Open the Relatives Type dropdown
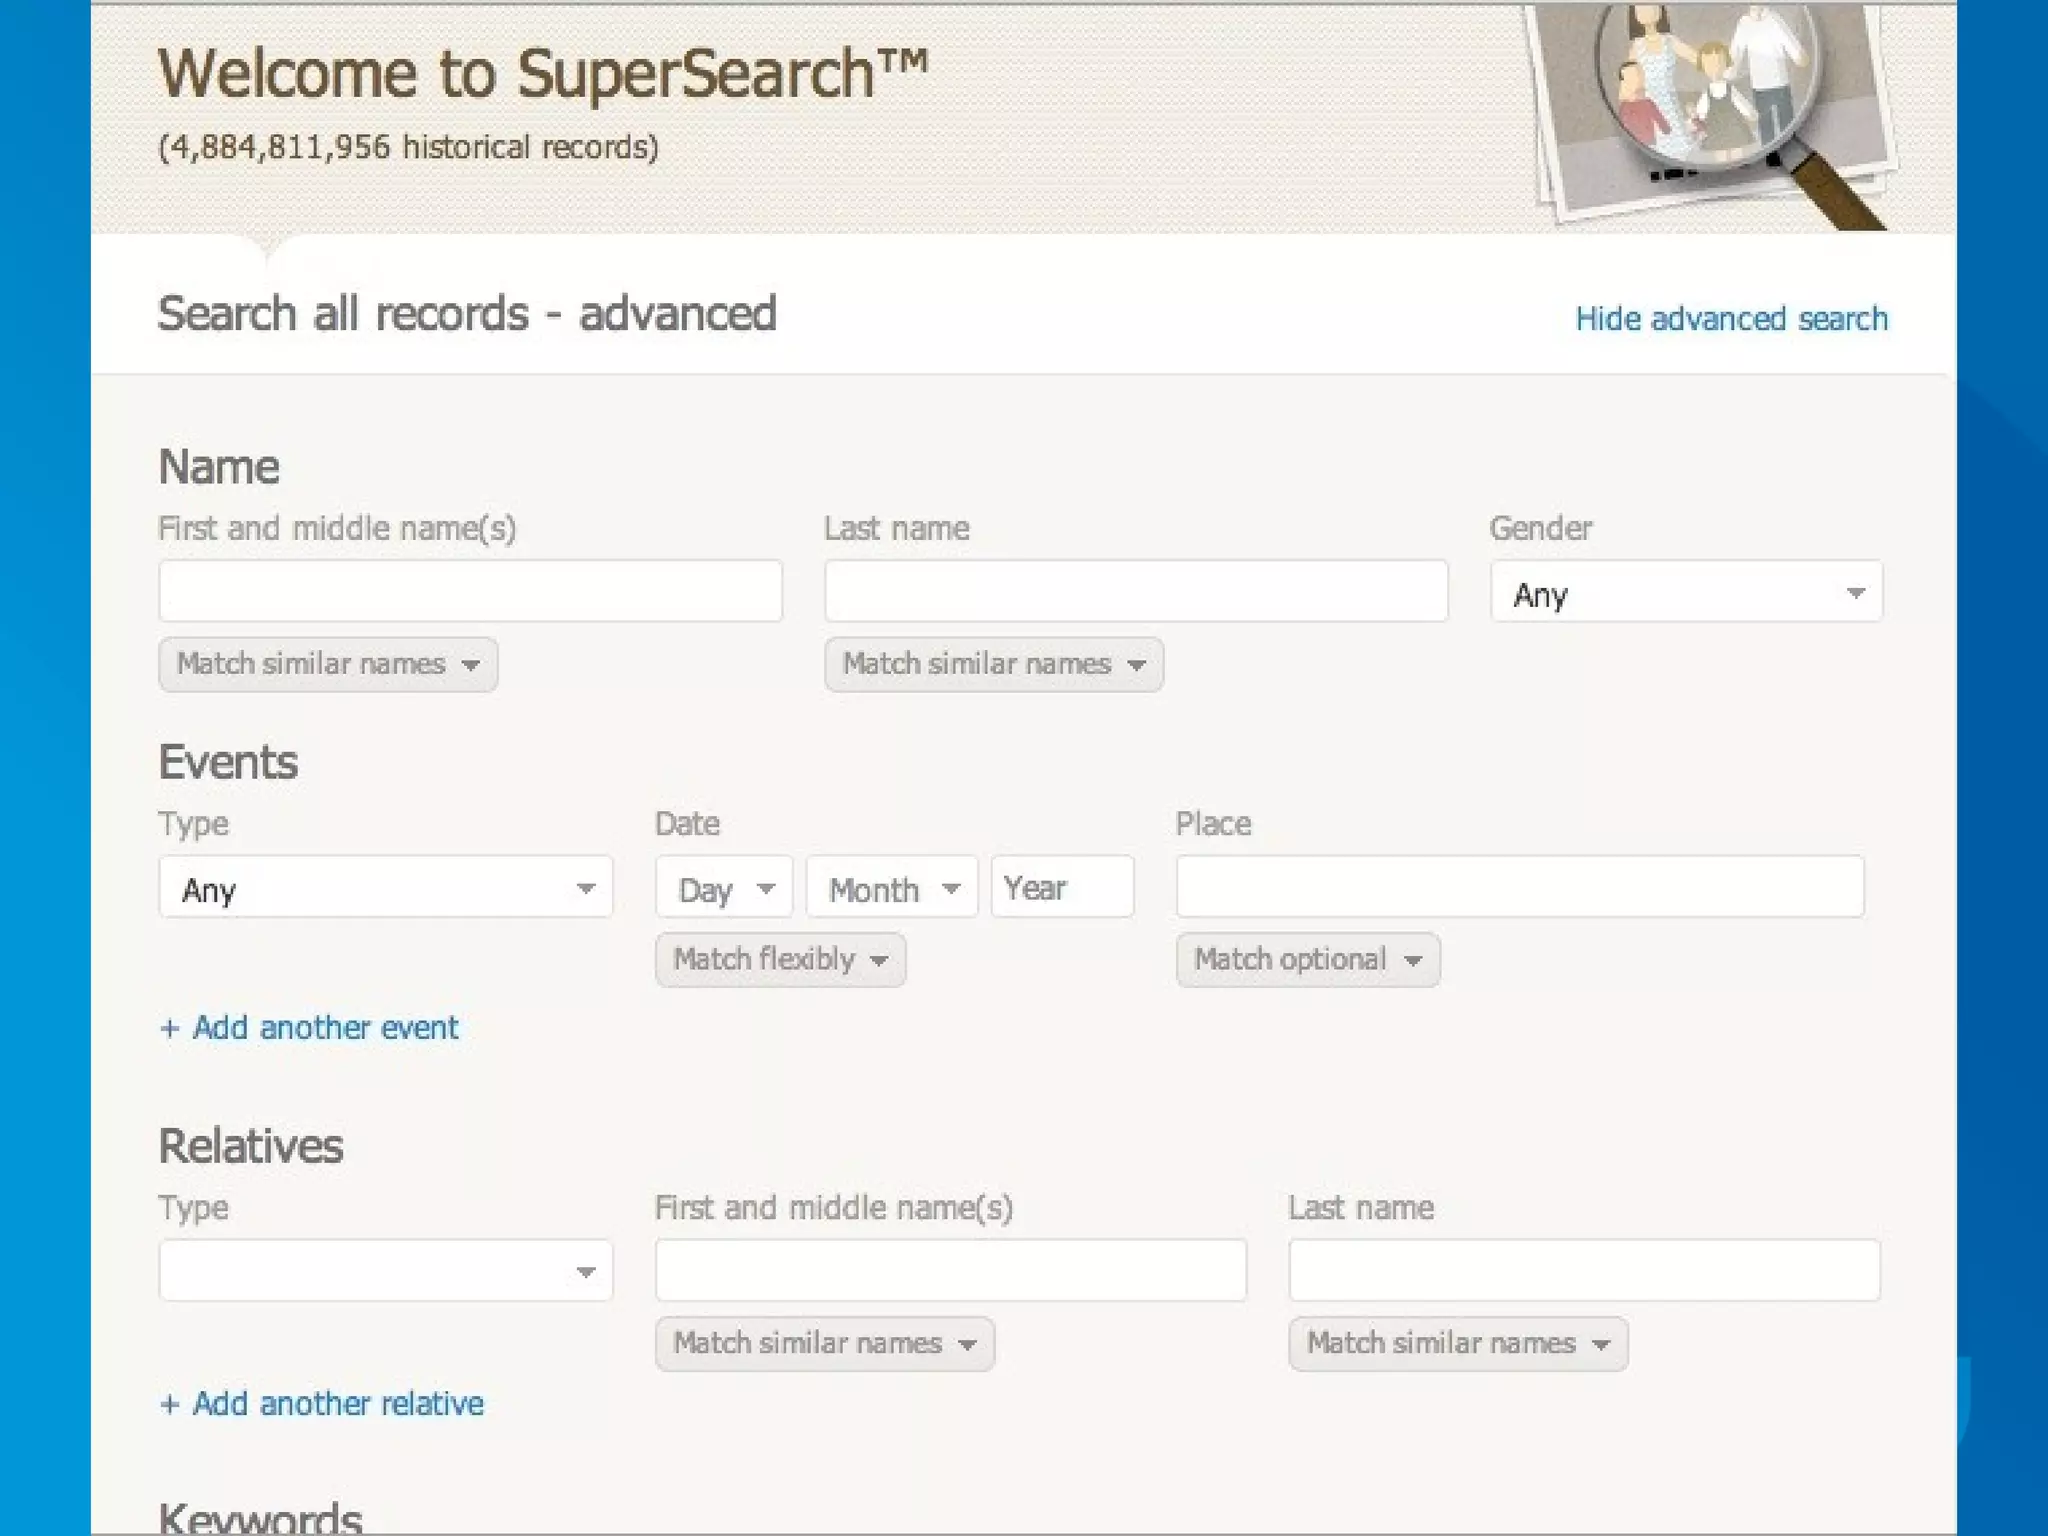Screen dimensions: 2048x1536 click(385, 1271)
